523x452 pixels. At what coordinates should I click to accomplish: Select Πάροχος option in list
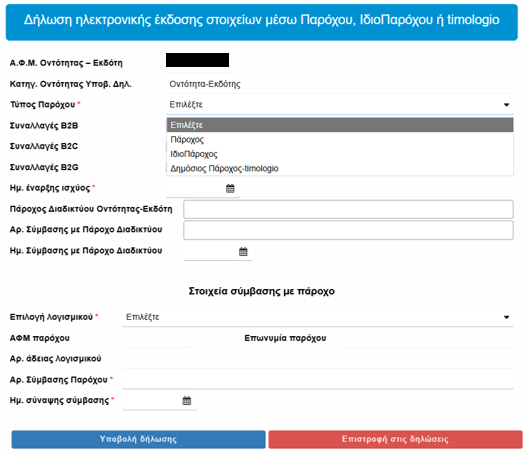(340, 139)
